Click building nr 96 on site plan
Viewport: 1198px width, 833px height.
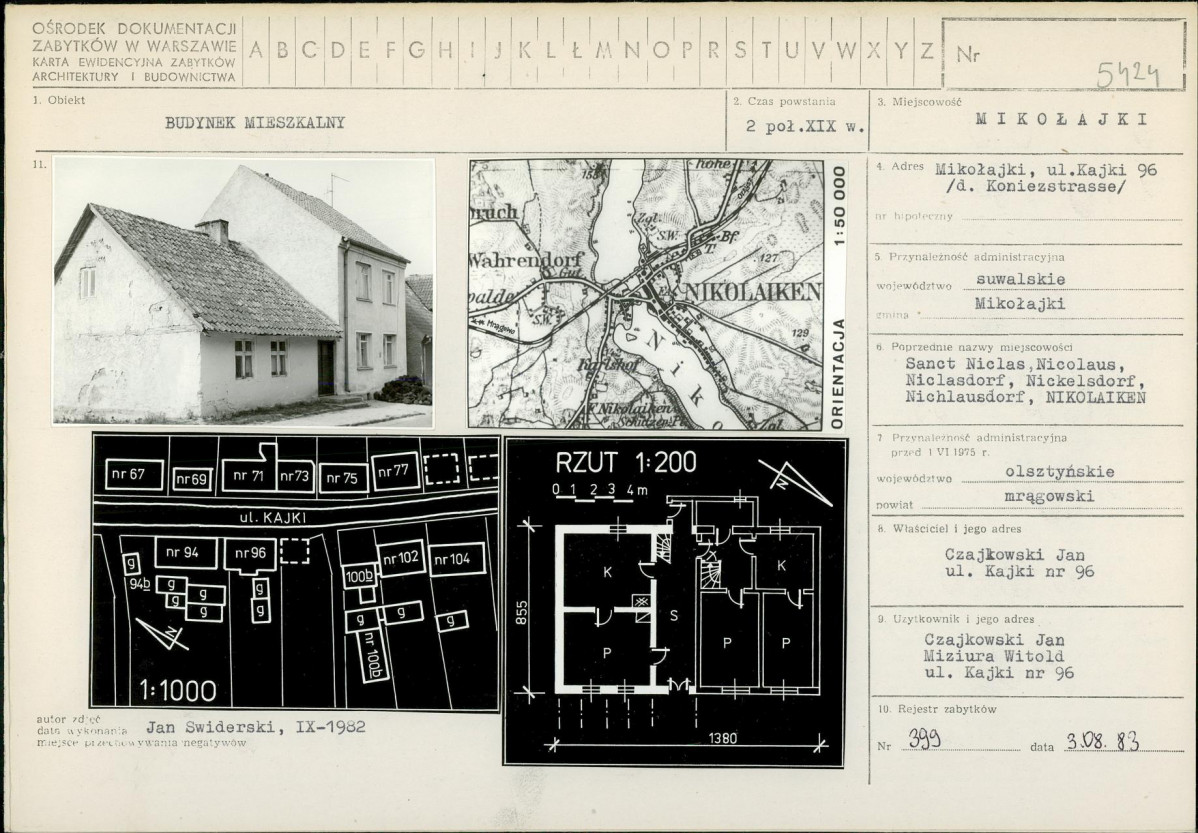[x=250, y=555]
